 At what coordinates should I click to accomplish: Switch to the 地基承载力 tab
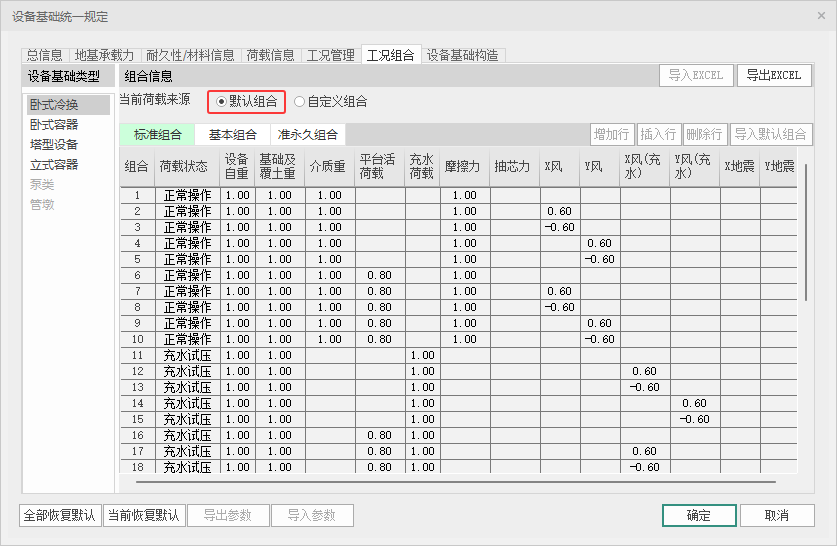(x=104, y=55)
